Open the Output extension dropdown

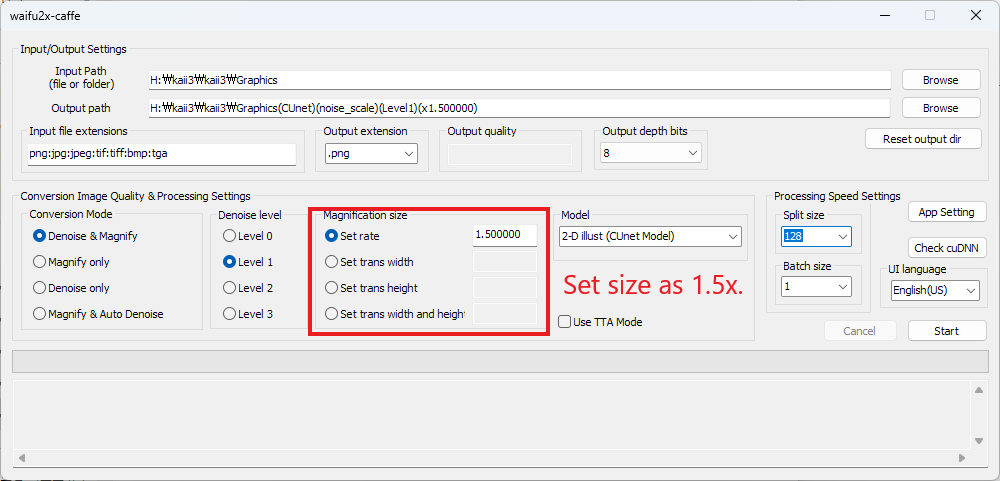click(x=371, y=154)
